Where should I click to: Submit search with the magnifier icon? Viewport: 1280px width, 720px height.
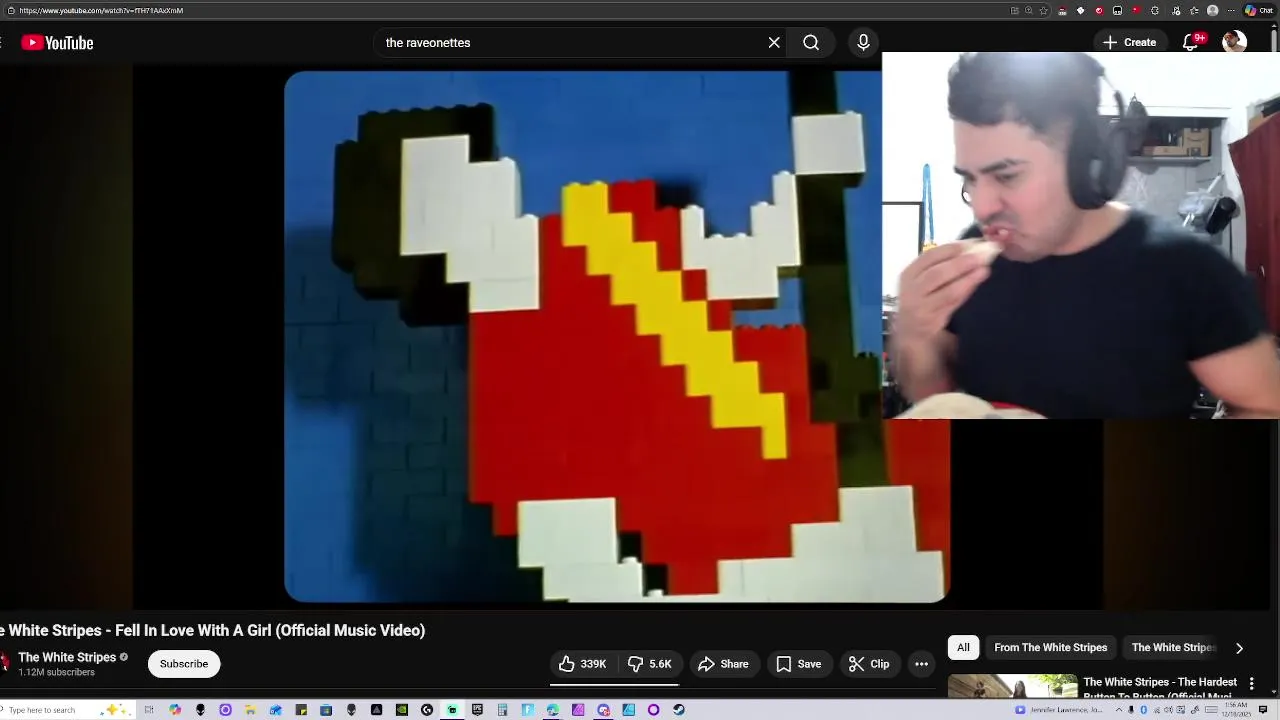point(811,42)
